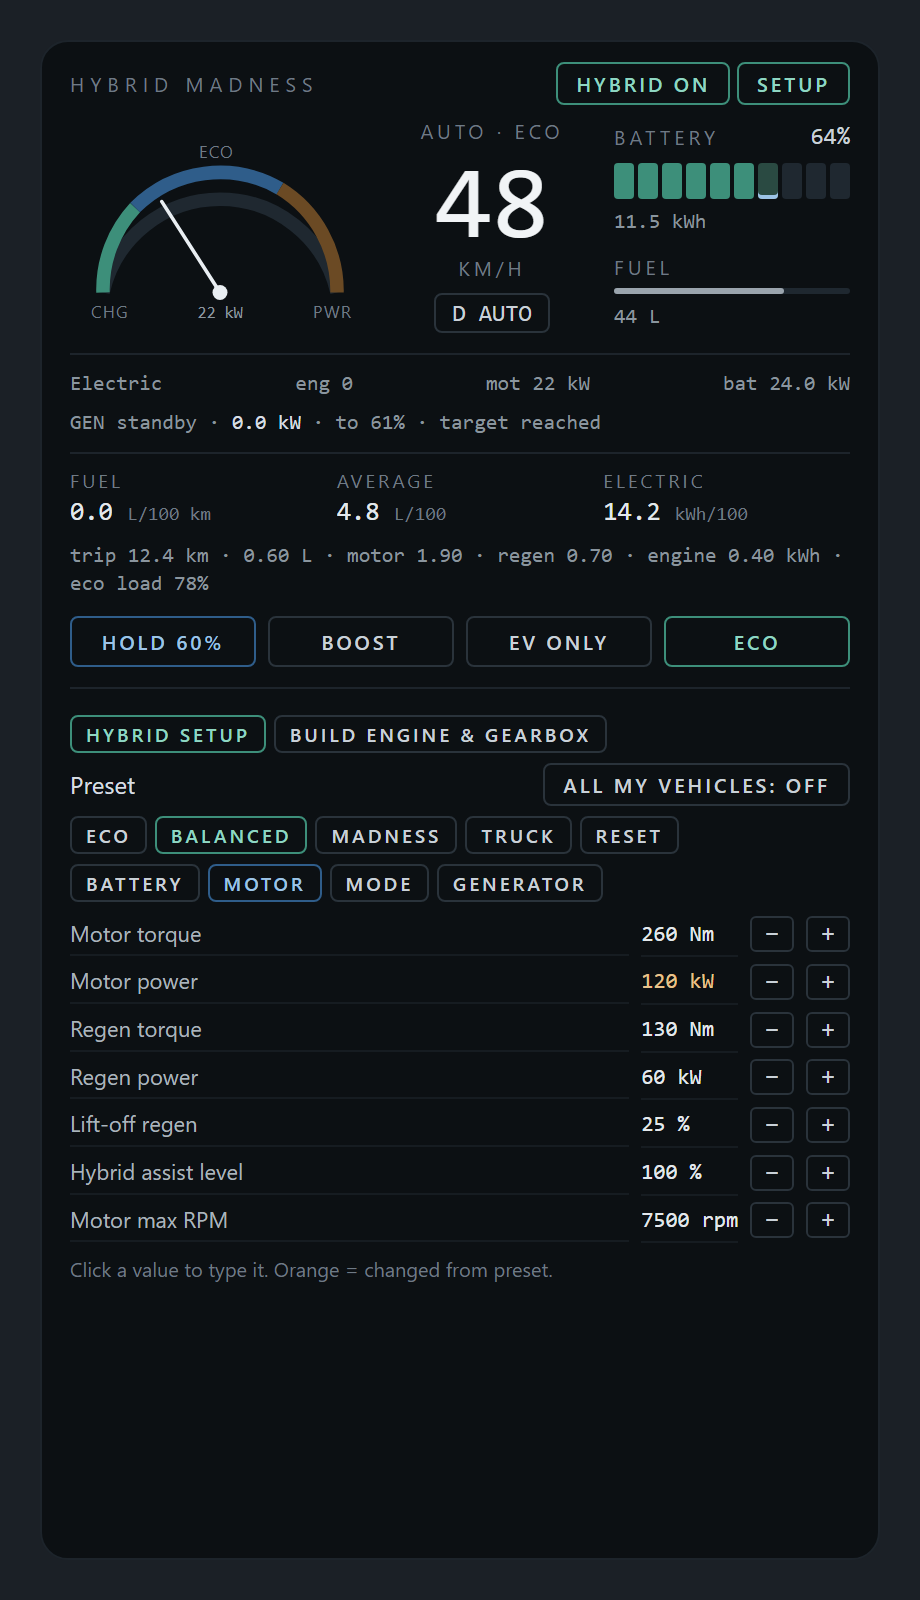
Task: Increase Regen torque with plus
Action: [828, 1030]
